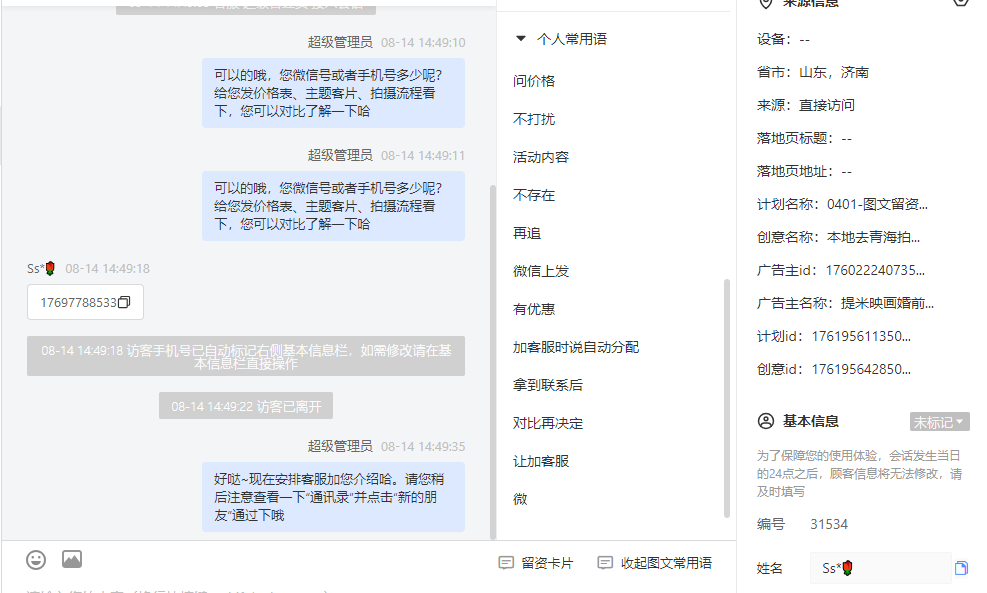Focus the 姓名 input field showing Ss*
The height and width of the screenshot is (593, 987).
click(x=880, y=568)
